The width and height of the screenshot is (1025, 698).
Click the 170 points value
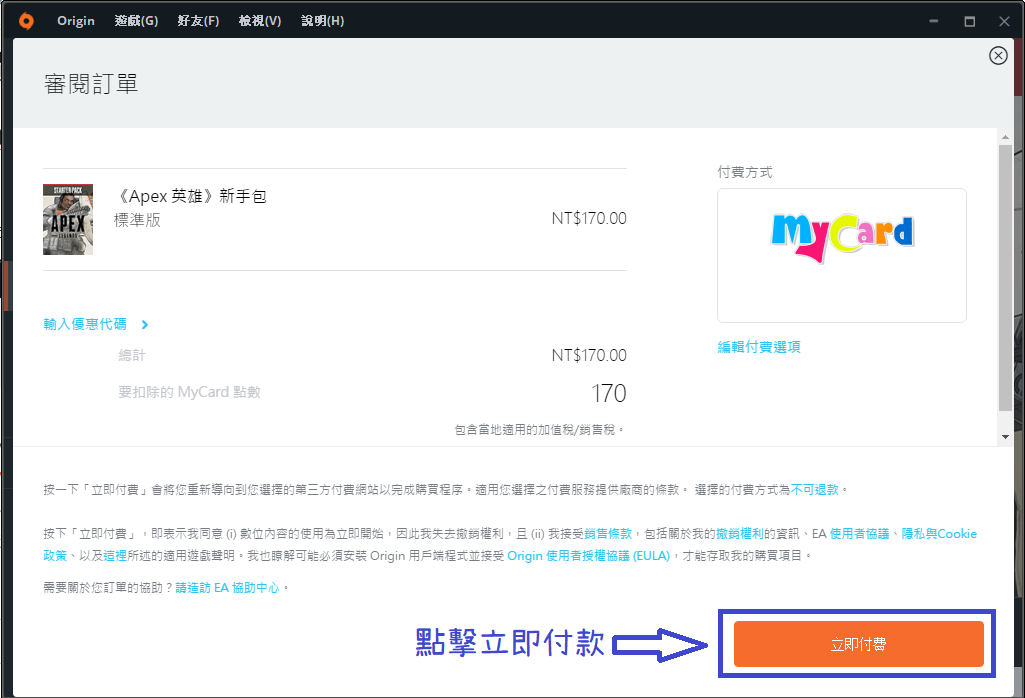pyautogui.click(x=609, y=393)
